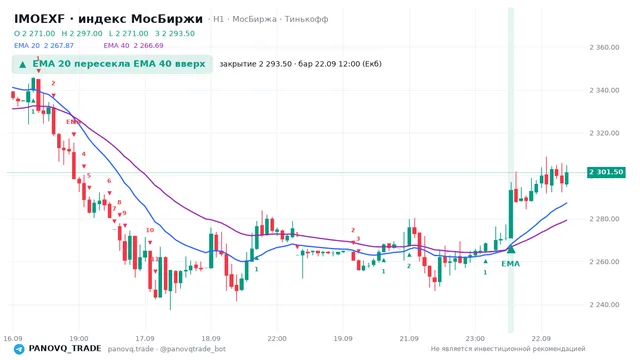Click the 22.09 date axis label
Screen dimensions: 640x360
point(541,338)
